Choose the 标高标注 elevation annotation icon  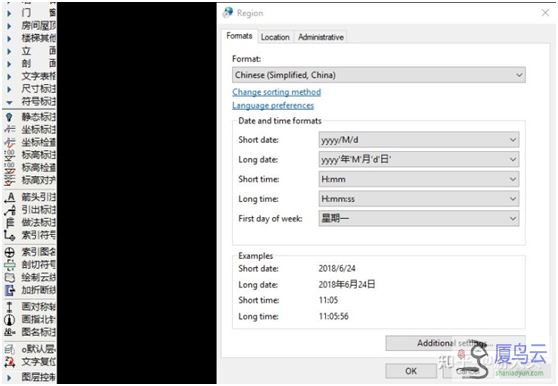pos(10,155)
